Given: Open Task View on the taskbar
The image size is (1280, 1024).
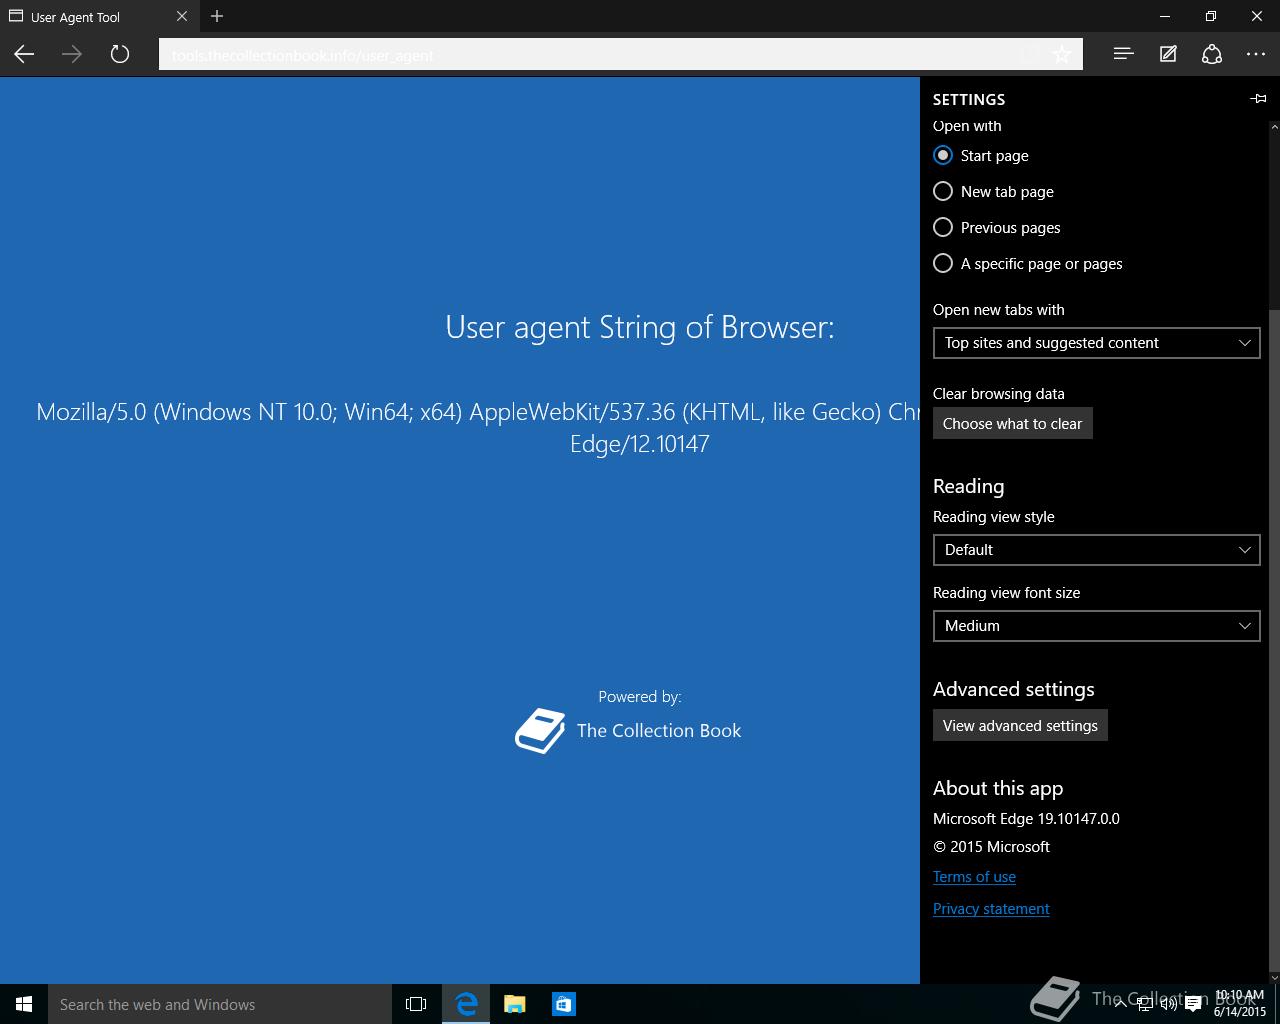Looking at the screenshot, I should click(x=416, y=1004).
